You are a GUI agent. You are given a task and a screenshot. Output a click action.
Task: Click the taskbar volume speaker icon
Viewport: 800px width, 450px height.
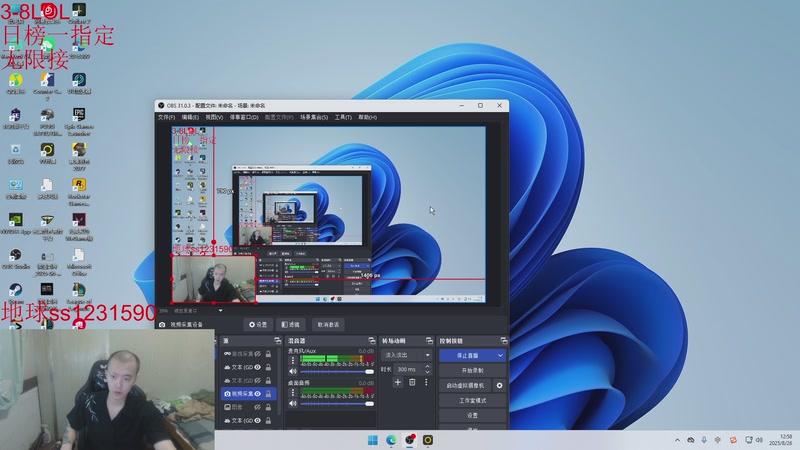(759, 440)
